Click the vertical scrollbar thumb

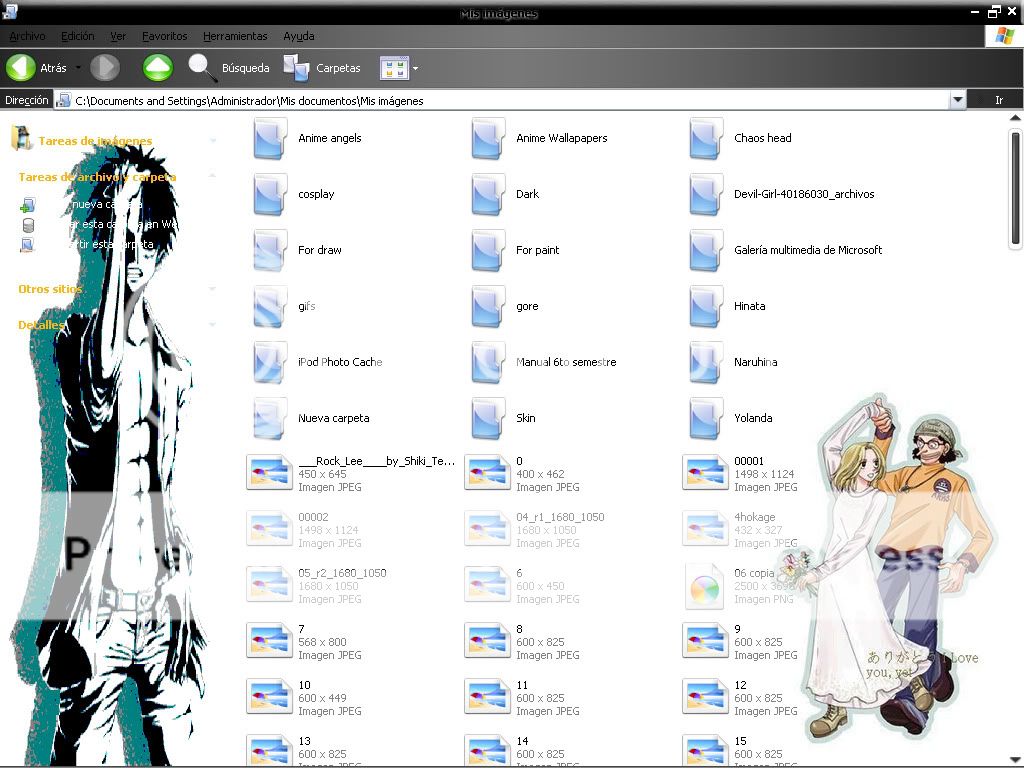[1016, 189]
